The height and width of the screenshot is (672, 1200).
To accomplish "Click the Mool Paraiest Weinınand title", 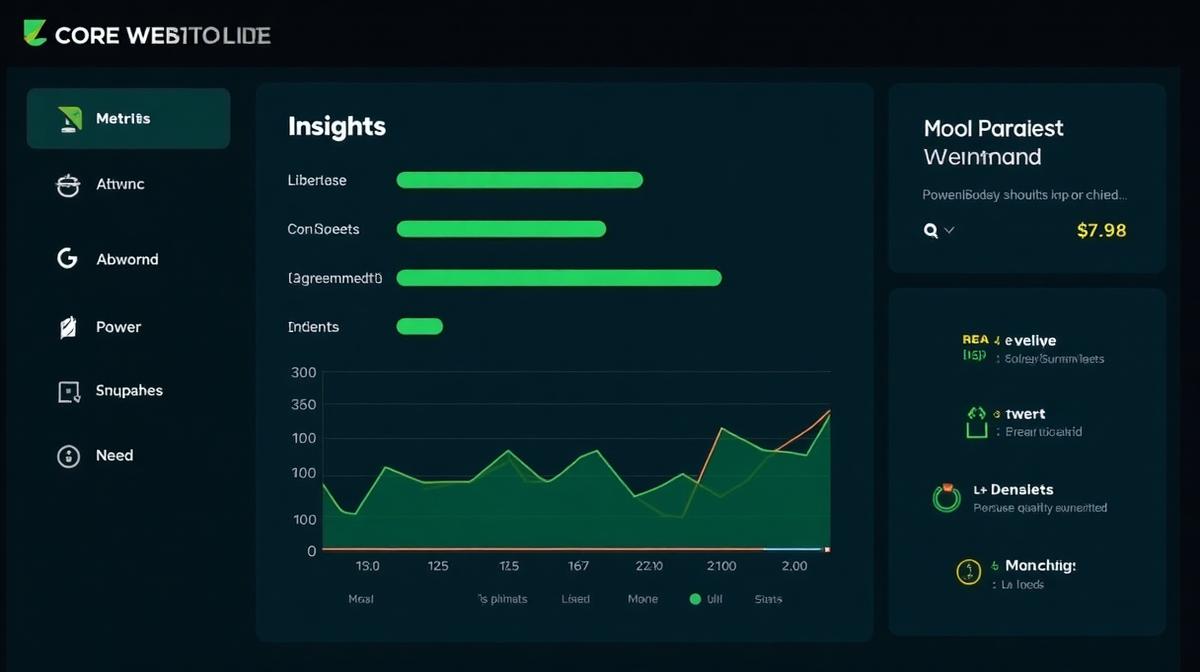I will point(994,142).
